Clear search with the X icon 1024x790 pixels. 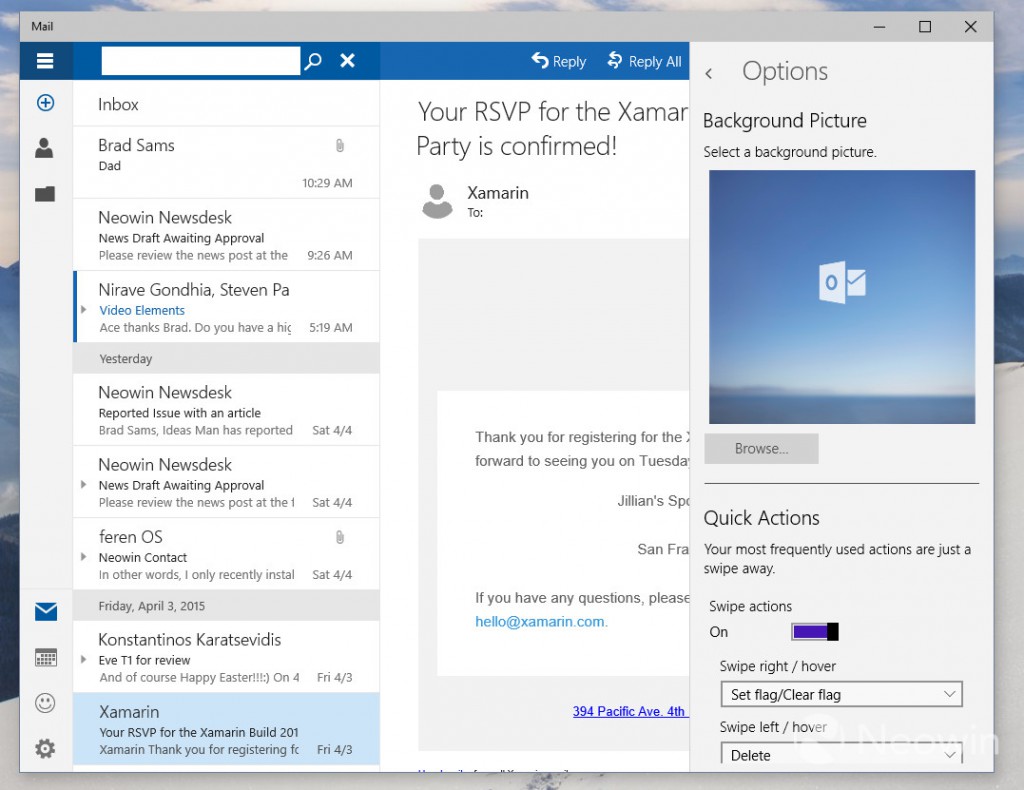[x=347, y=61]
